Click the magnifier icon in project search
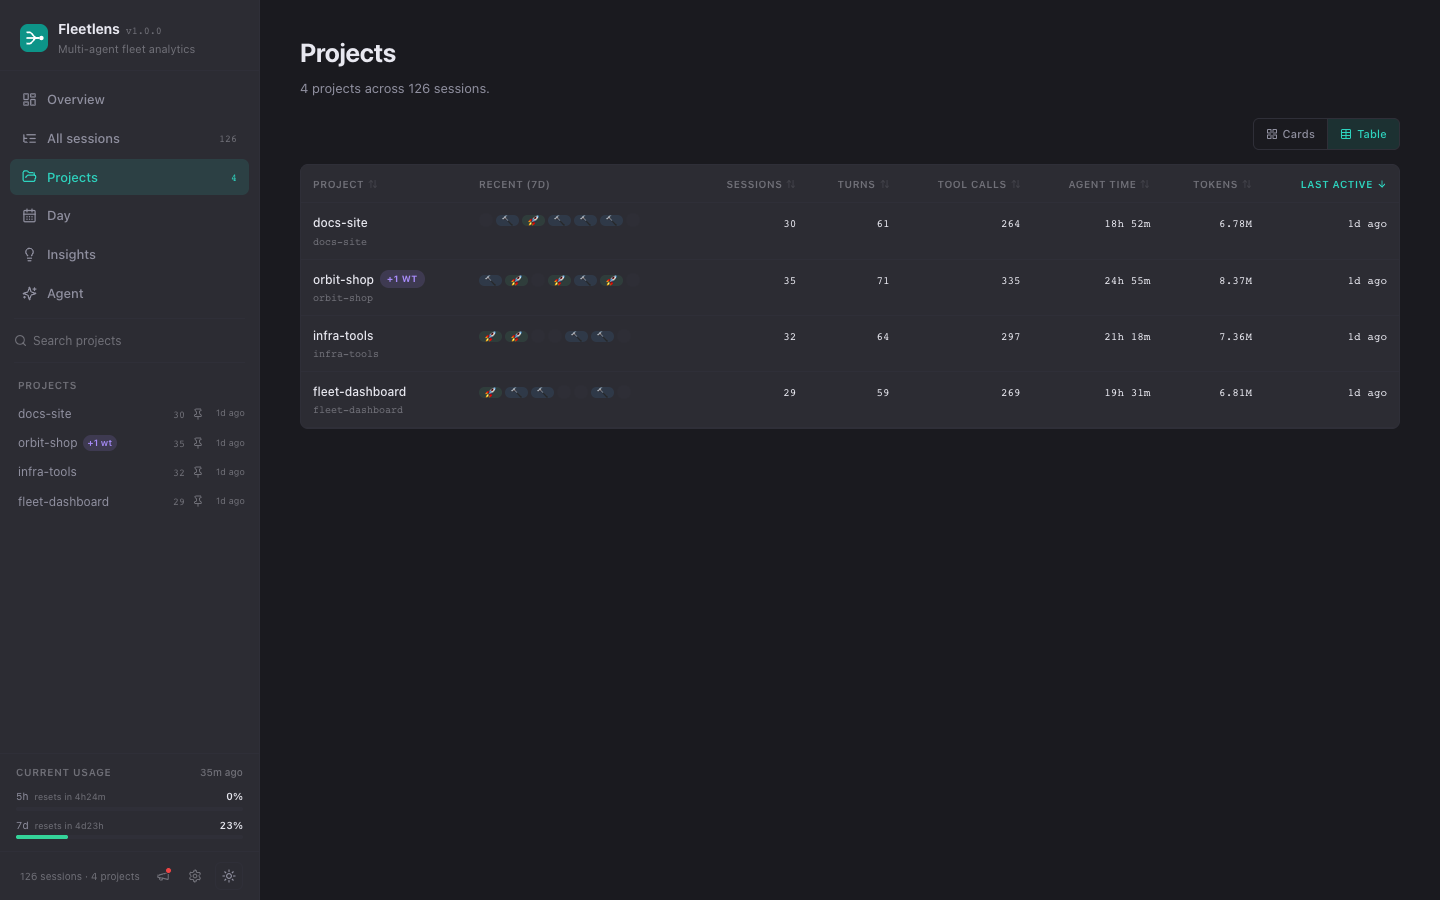Image resolution: width=1440 pixels, height=900 pixels. coord(20,341)
